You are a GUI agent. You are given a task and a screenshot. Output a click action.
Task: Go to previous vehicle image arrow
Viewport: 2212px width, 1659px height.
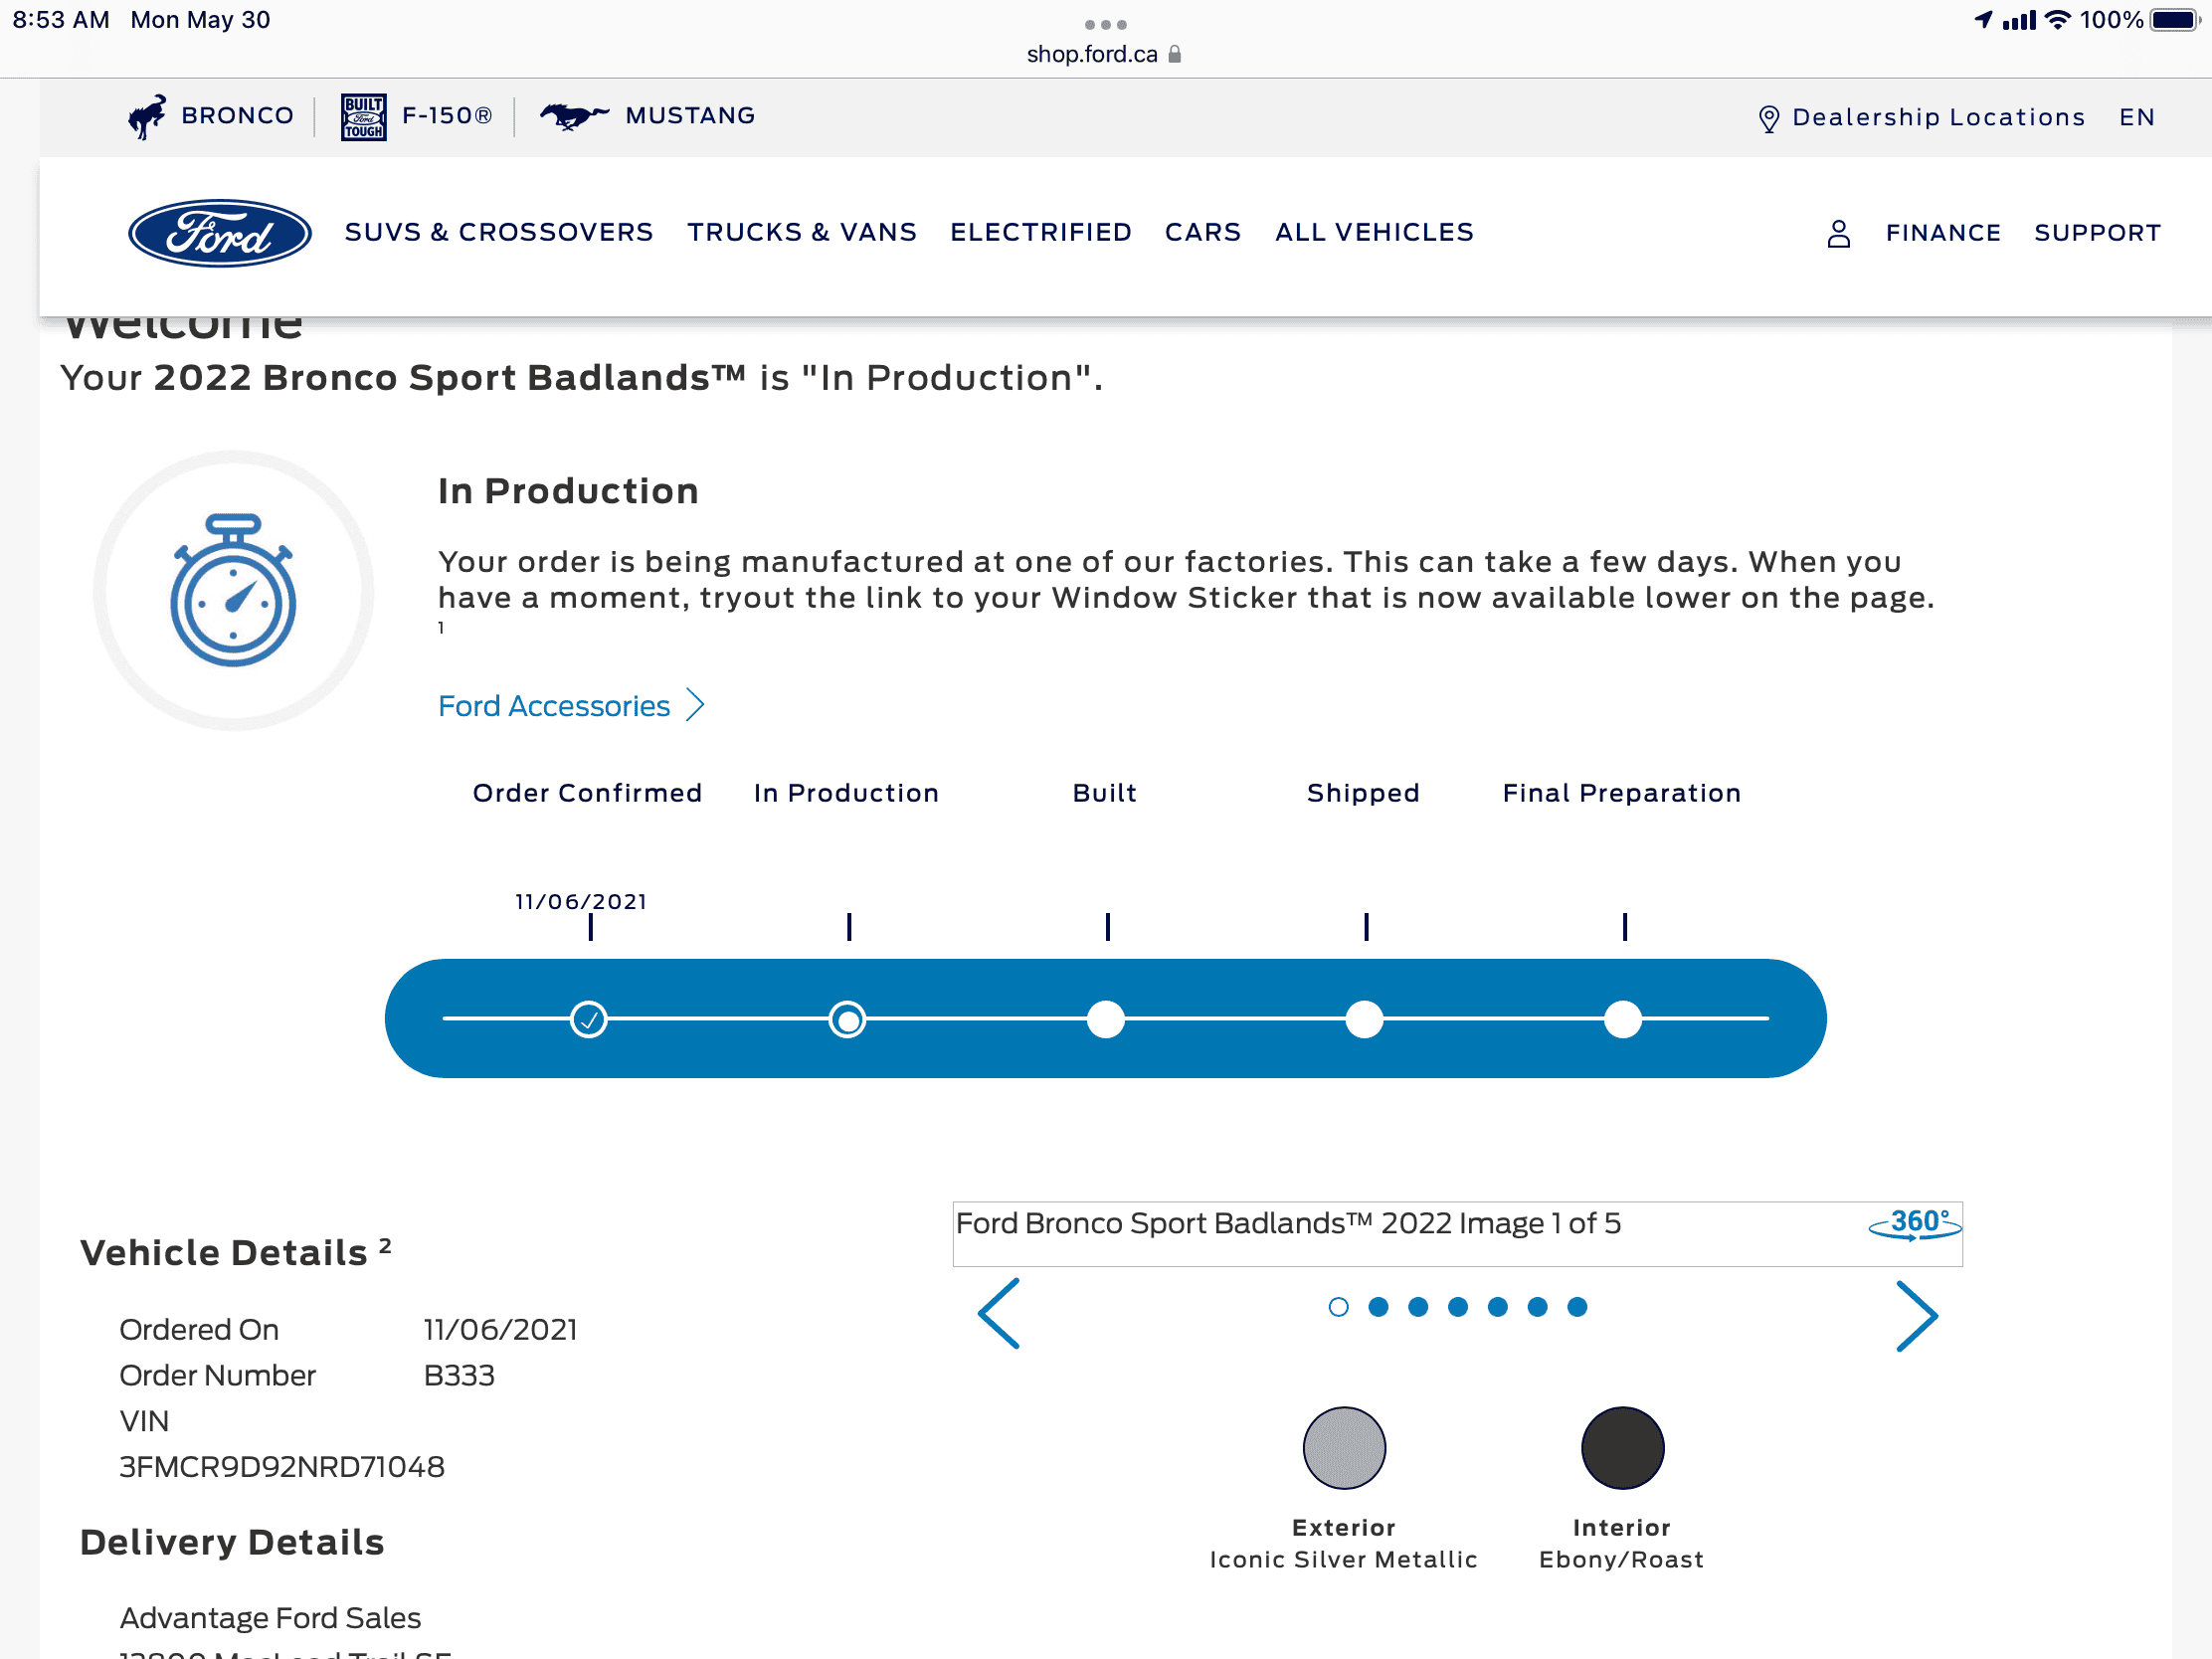pyautogui.click(x=999, y=1313)
